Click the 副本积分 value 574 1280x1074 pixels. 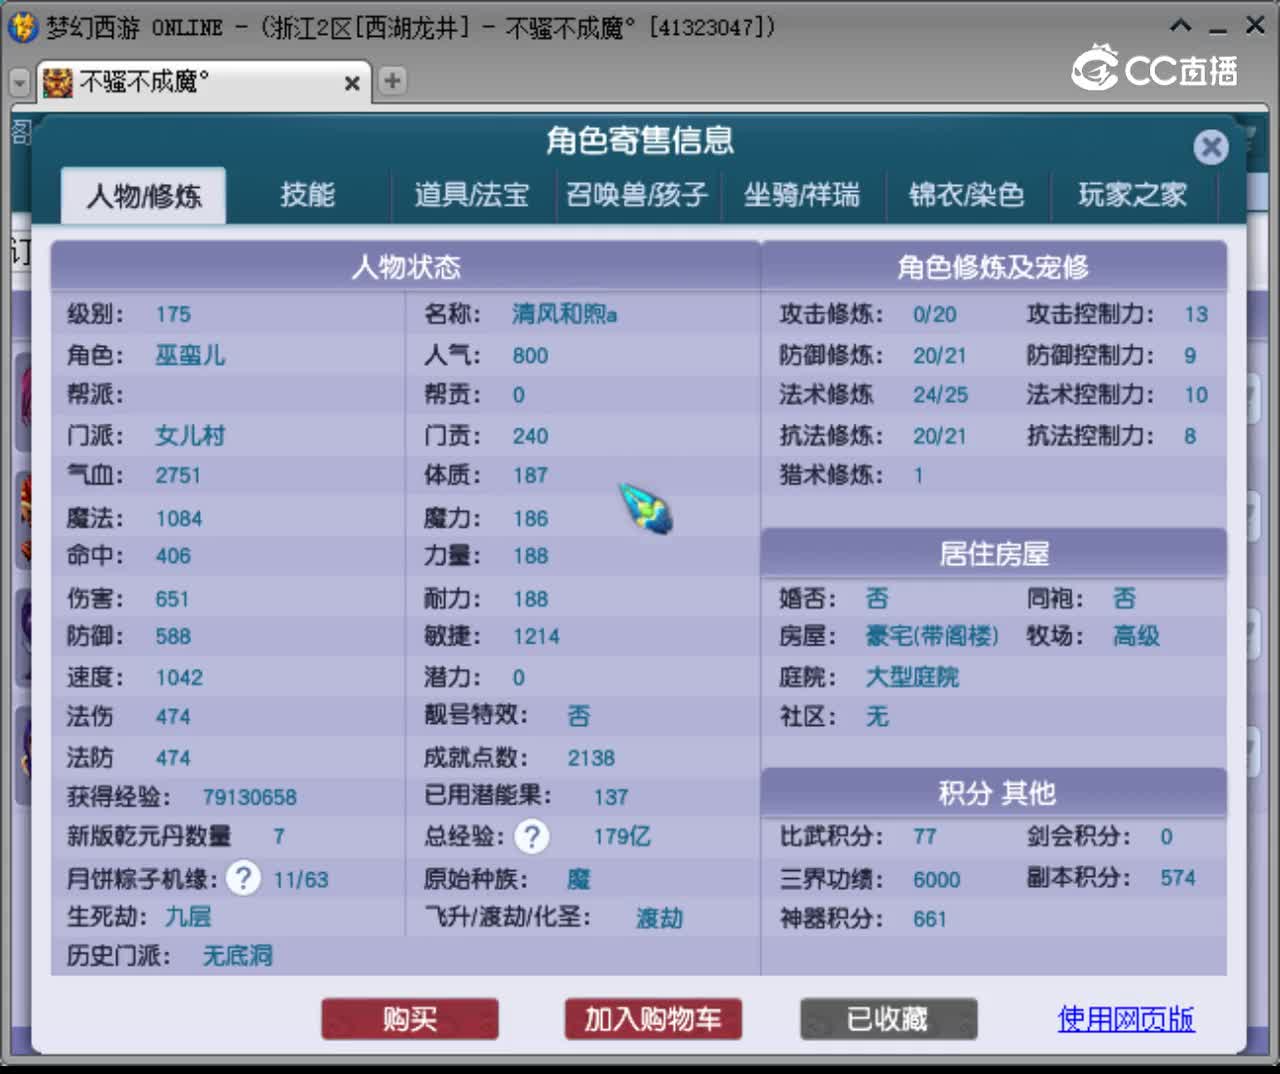pos(1177,877)
